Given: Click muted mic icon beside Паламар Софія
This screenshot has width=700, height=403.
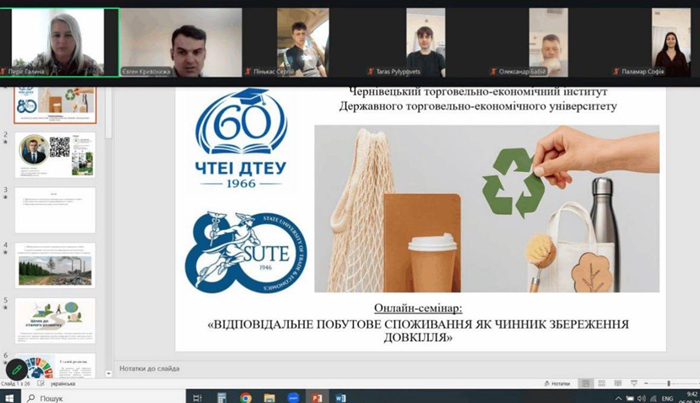Looking at the screenshot, I should point(616,71).
